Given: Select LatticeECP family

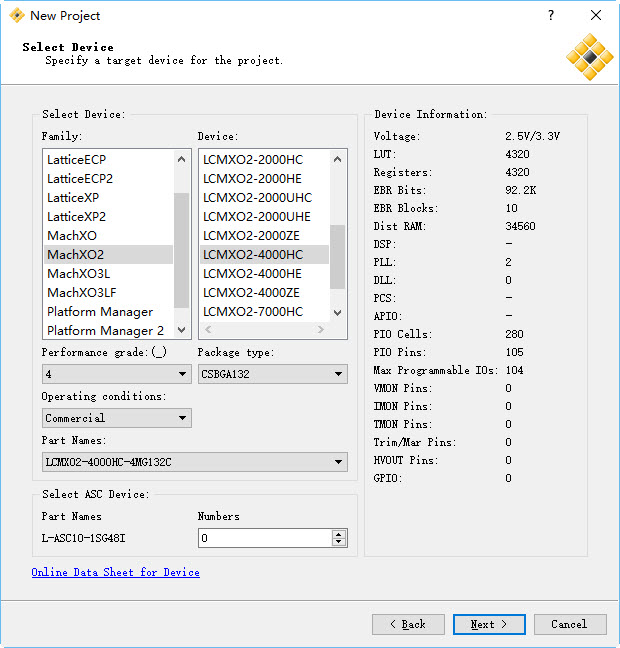Looking at the screenshot, I should click(108, 160).
